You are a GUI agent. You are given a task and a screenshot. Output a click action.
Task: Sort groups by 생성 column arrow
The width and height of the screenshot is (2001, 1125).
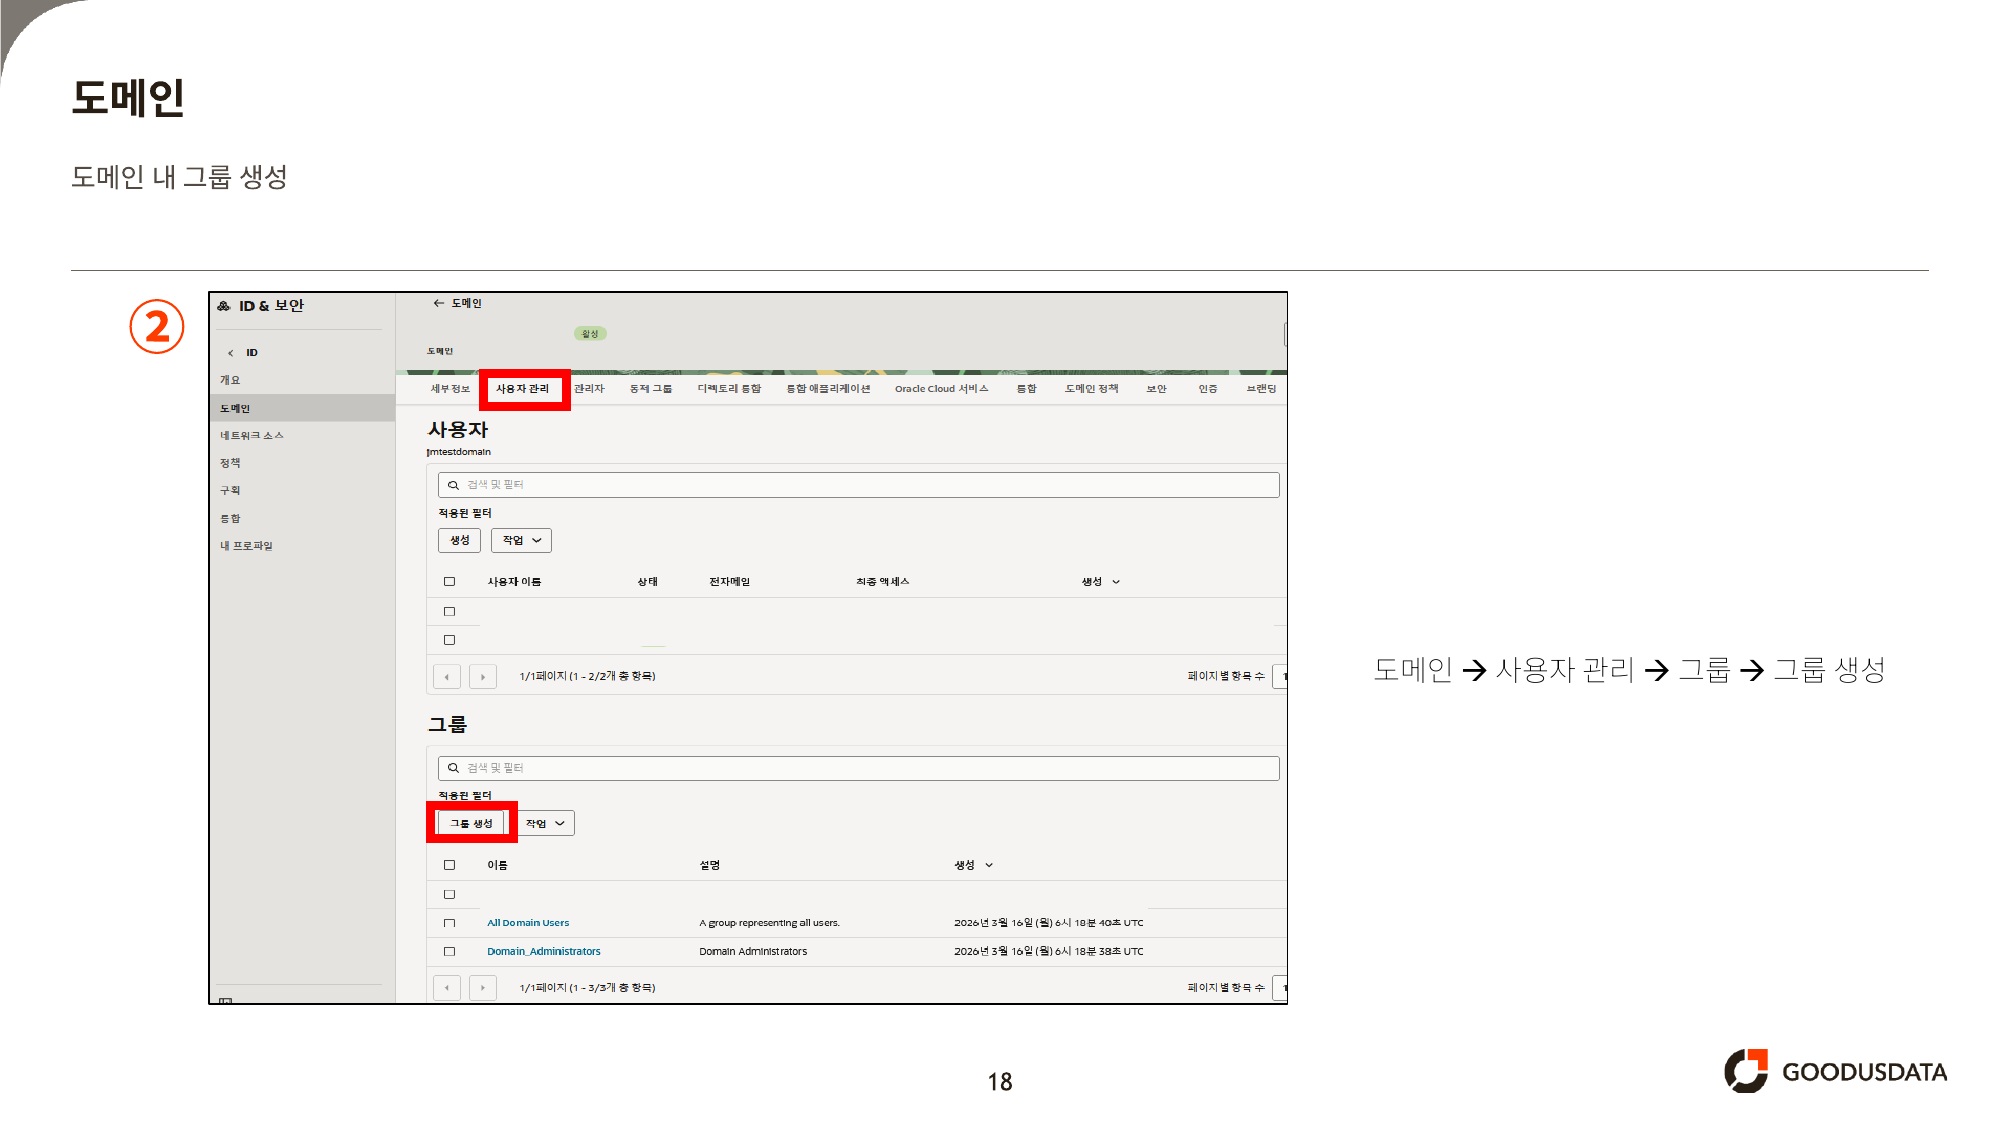click(x=989, y=865)
